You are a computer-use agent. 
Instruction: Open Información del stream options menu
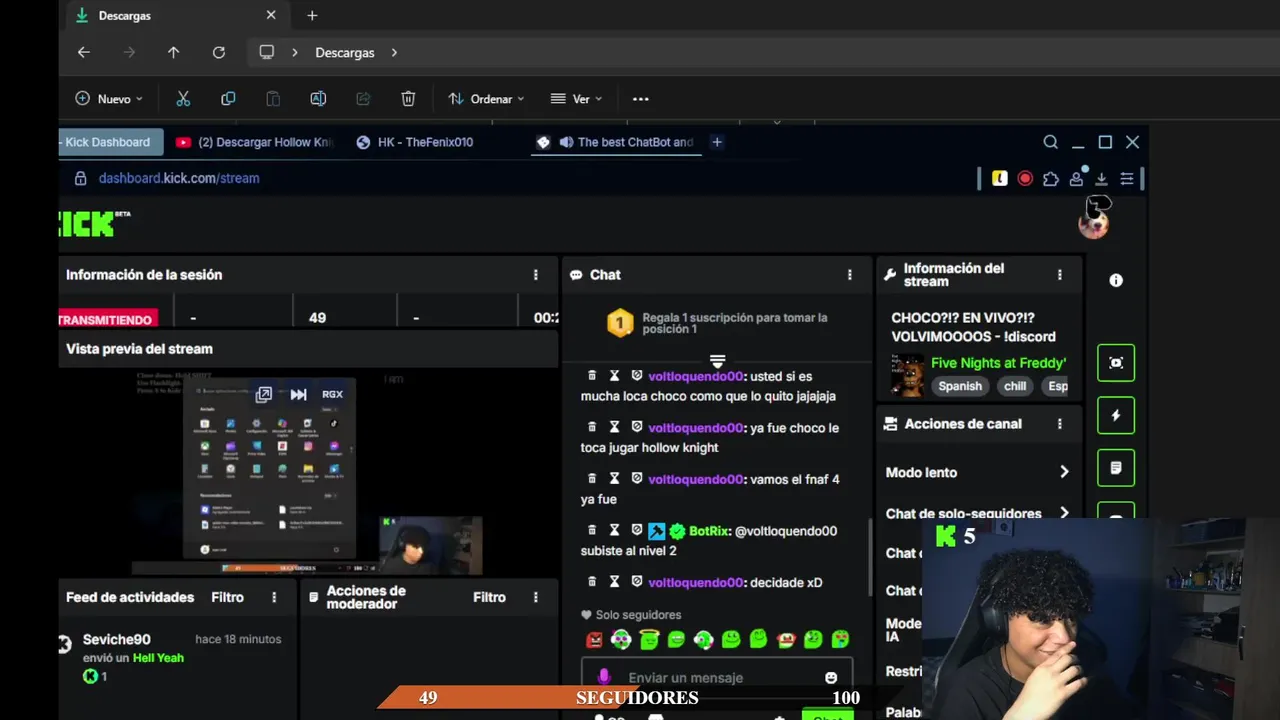[x=1060, y=275]
